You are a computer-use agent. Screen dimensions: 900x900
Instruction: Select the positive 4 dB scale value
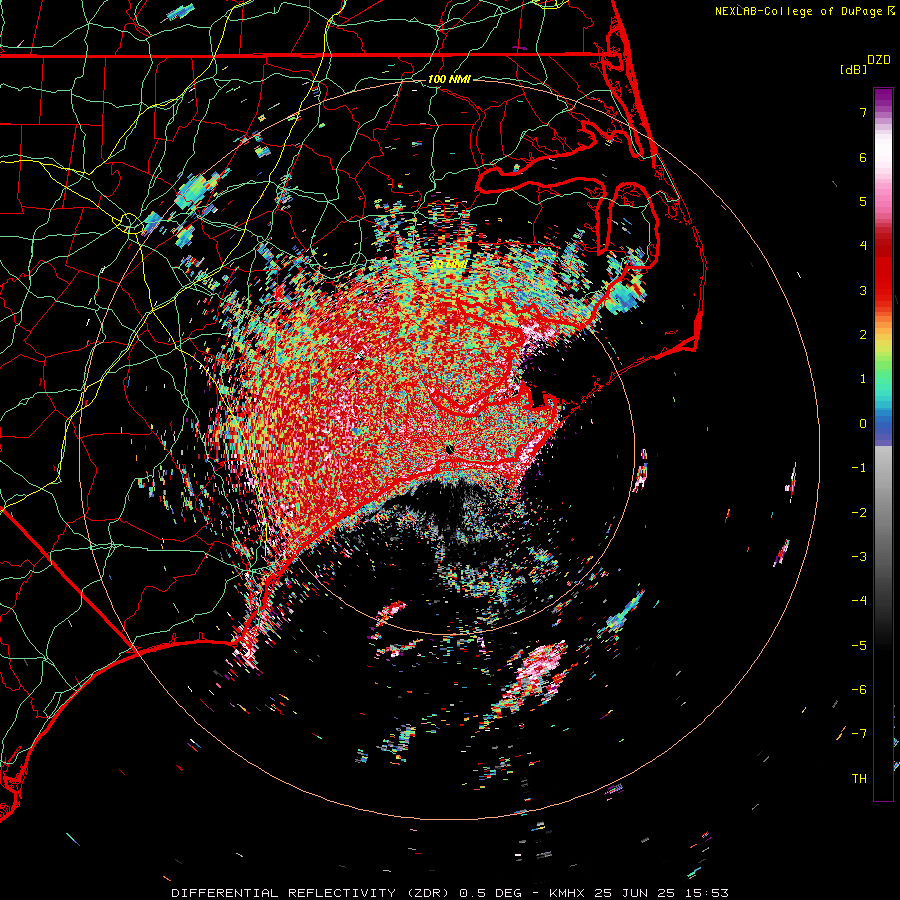coord(863,246)
